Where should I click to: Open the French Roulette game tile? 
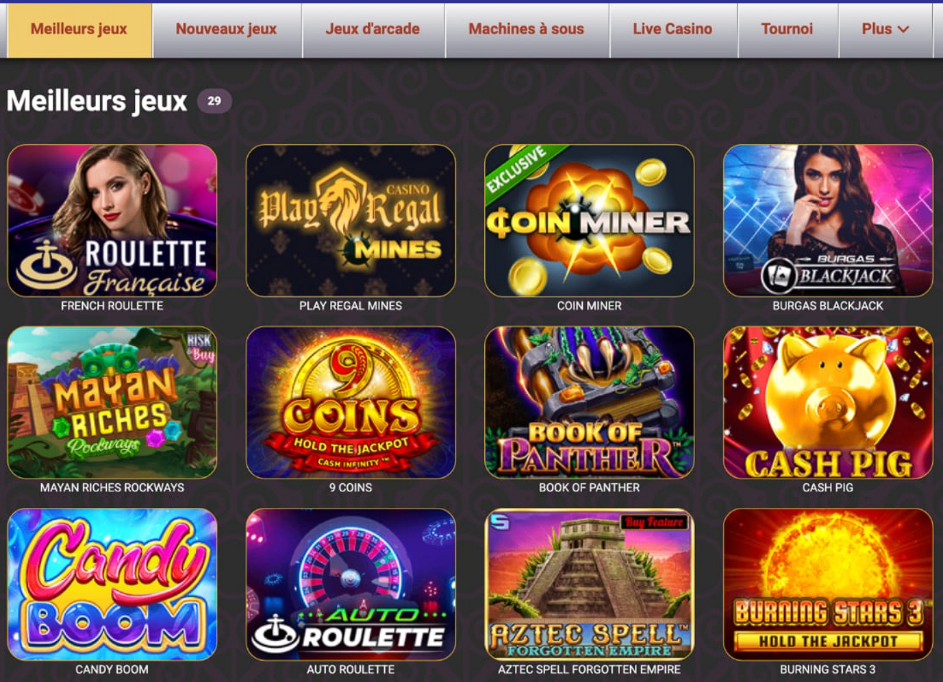point(112,221)
